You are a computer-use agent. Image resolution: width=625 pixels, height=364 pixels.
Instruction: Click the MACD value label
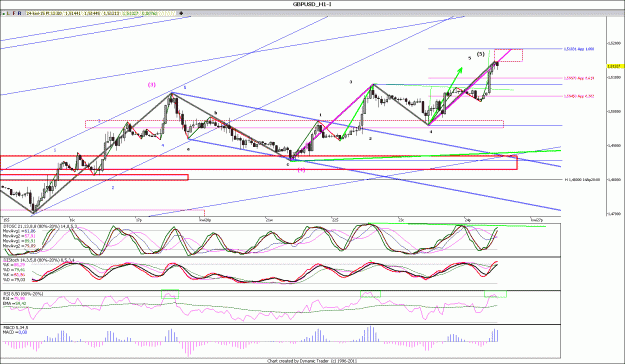[15, 332]
